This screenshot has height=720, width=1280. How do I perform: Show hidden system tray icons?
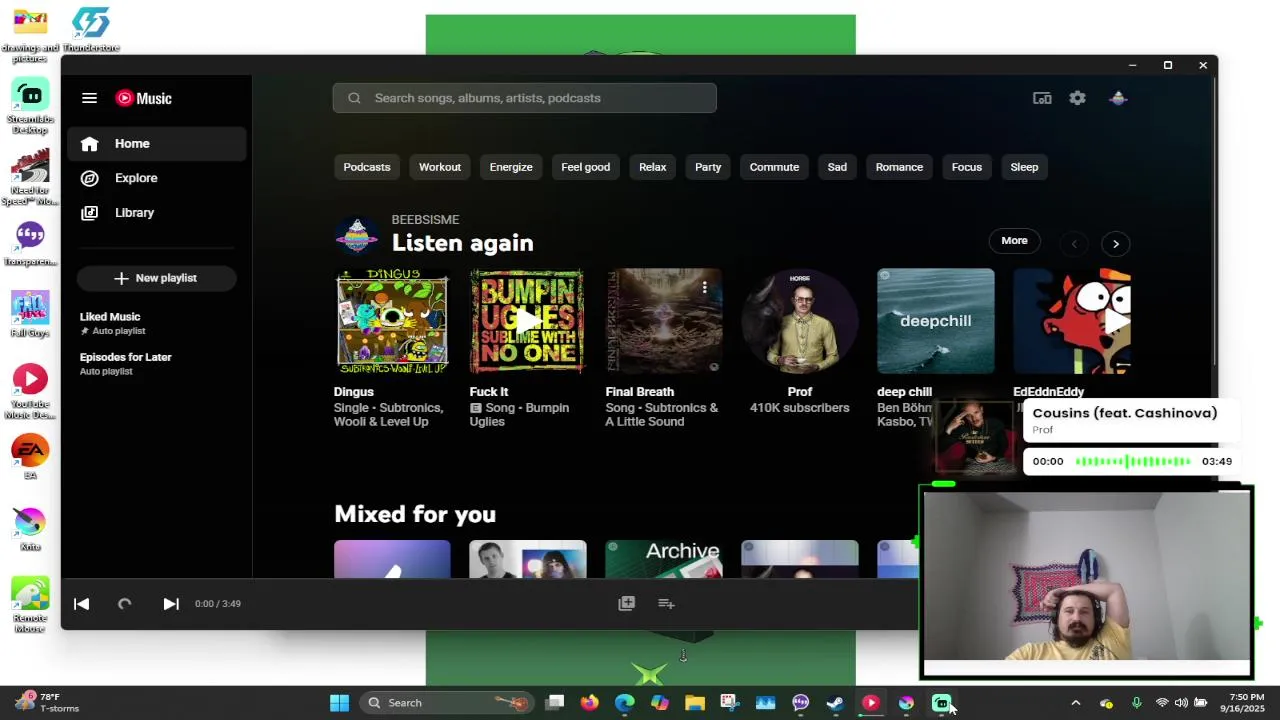[1076, 703]
